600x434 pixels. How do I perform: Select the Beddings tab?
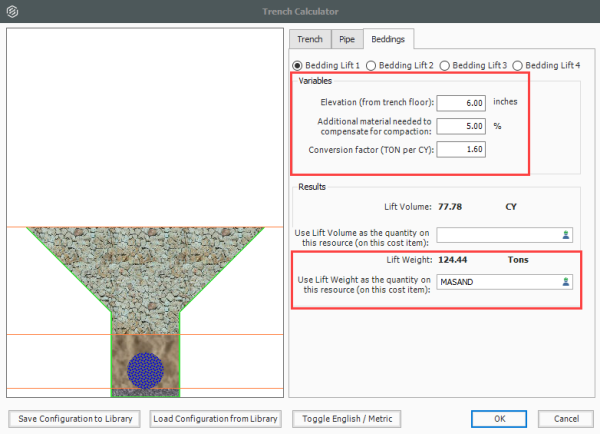pyautogui.click(x=388, y=39)
